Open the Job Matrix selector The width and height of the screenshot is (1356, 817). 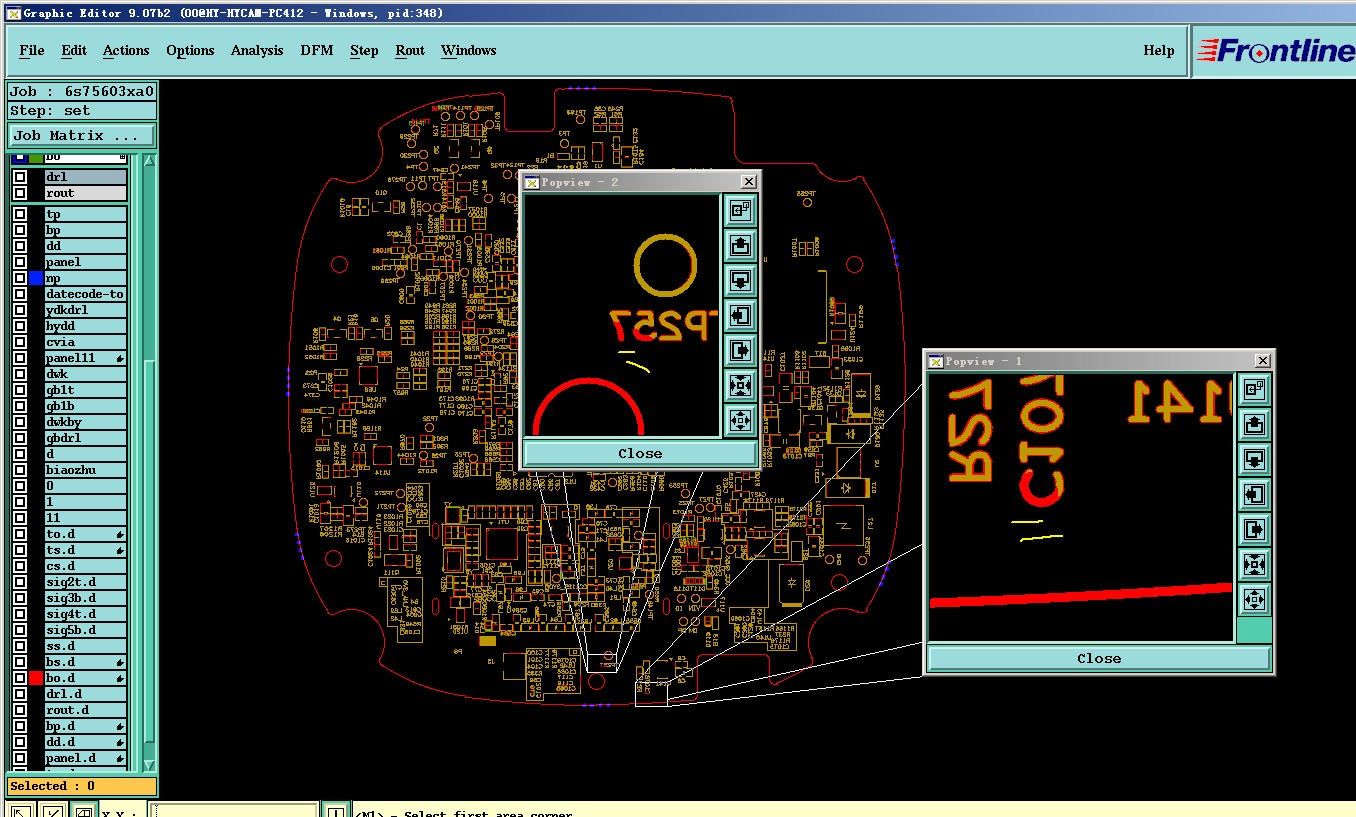tap(81, 135)
